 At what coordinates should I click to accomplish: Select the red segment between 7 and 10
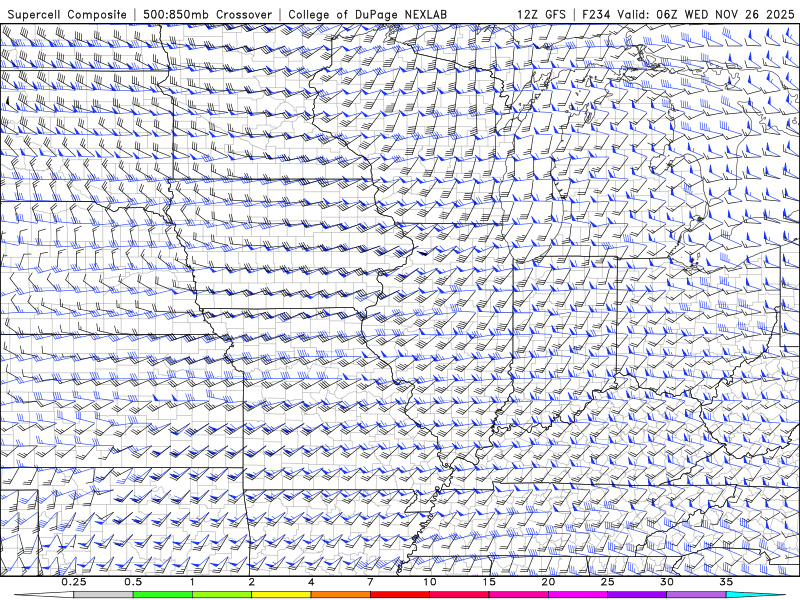coord(399,595)
